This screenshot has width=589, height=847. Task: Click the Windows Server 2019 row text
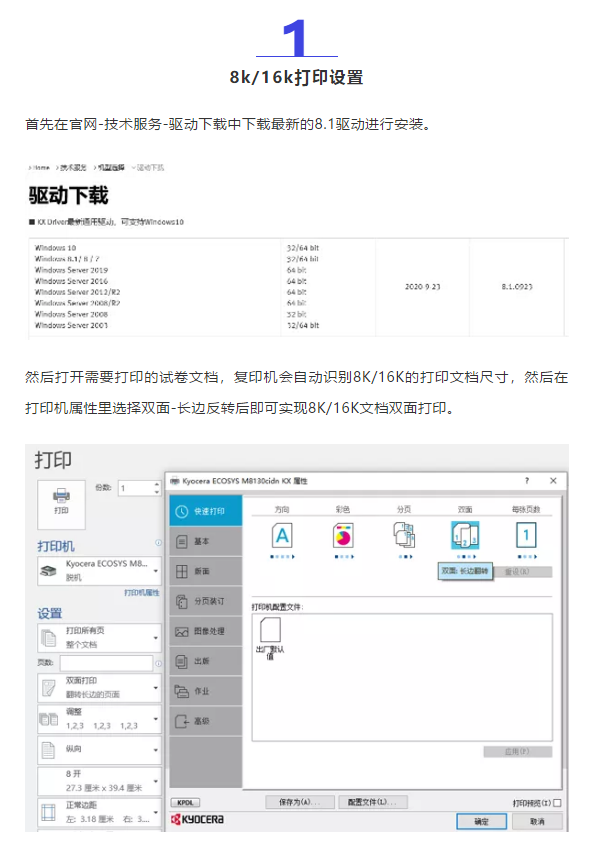(71, 270)
